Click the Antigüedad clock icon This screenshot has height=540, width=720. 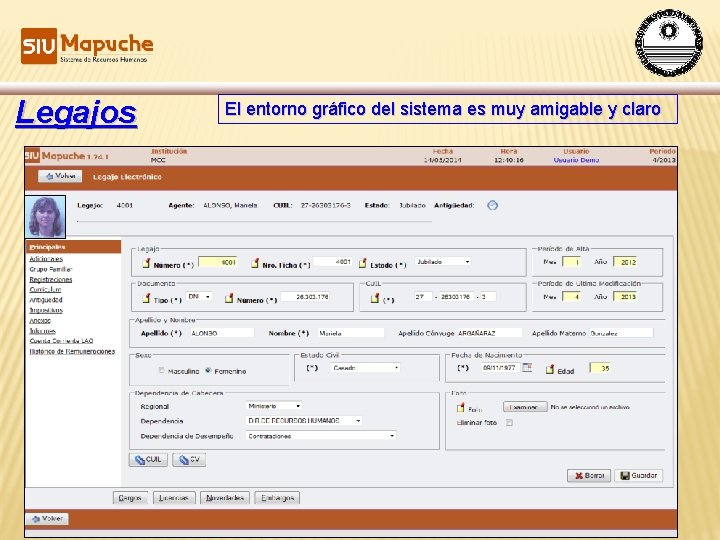(x=492, y=205)
